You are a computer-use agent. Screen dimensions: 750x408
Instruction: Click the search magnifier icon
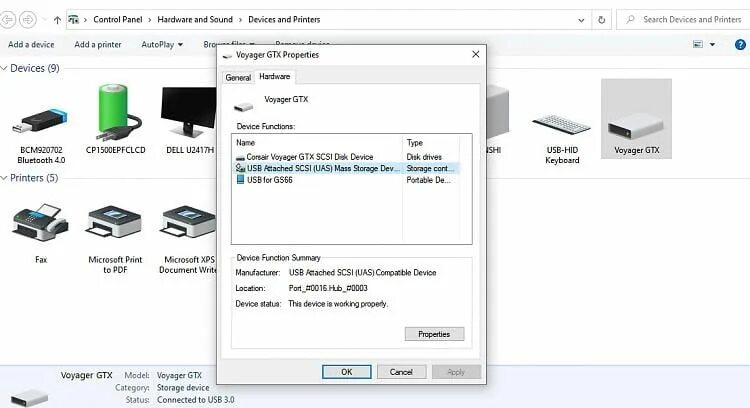point(630,20)
